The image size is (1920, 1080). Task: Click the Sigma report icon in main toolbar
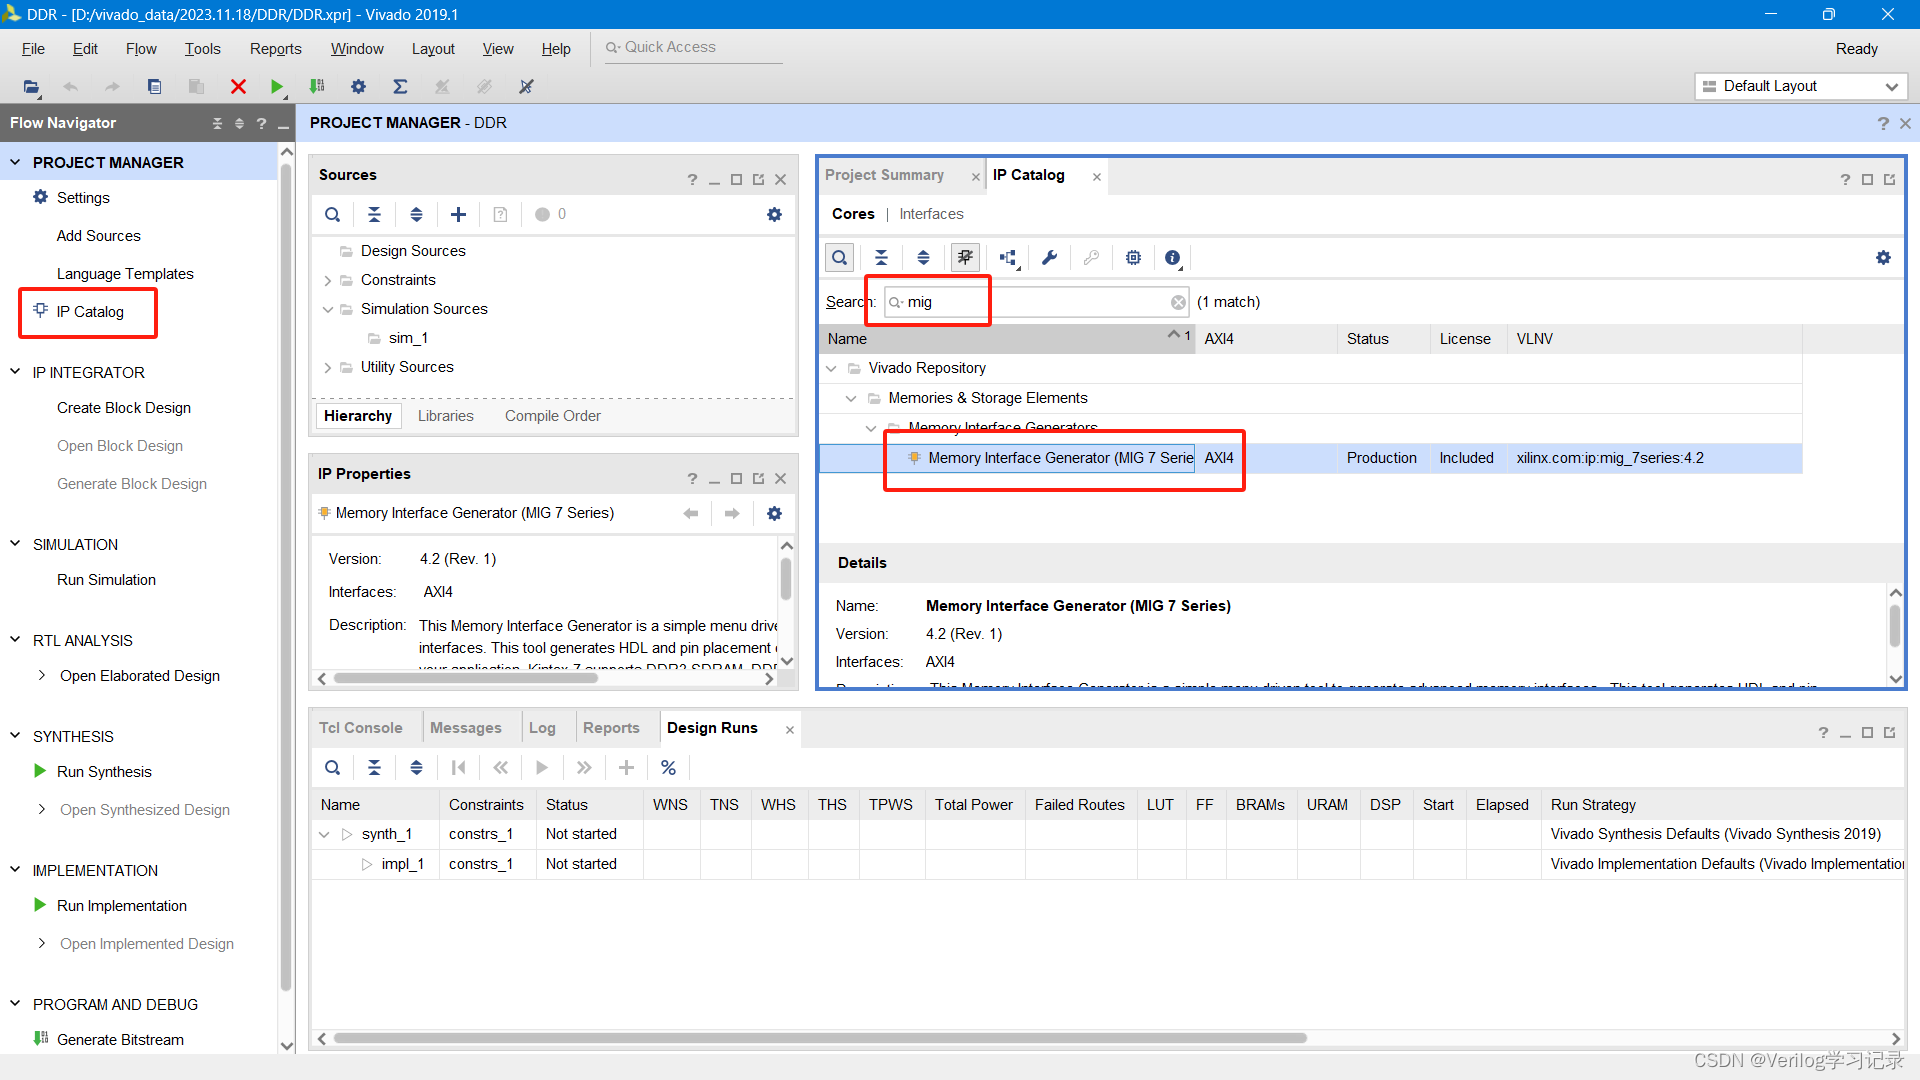tap(400, 87)
